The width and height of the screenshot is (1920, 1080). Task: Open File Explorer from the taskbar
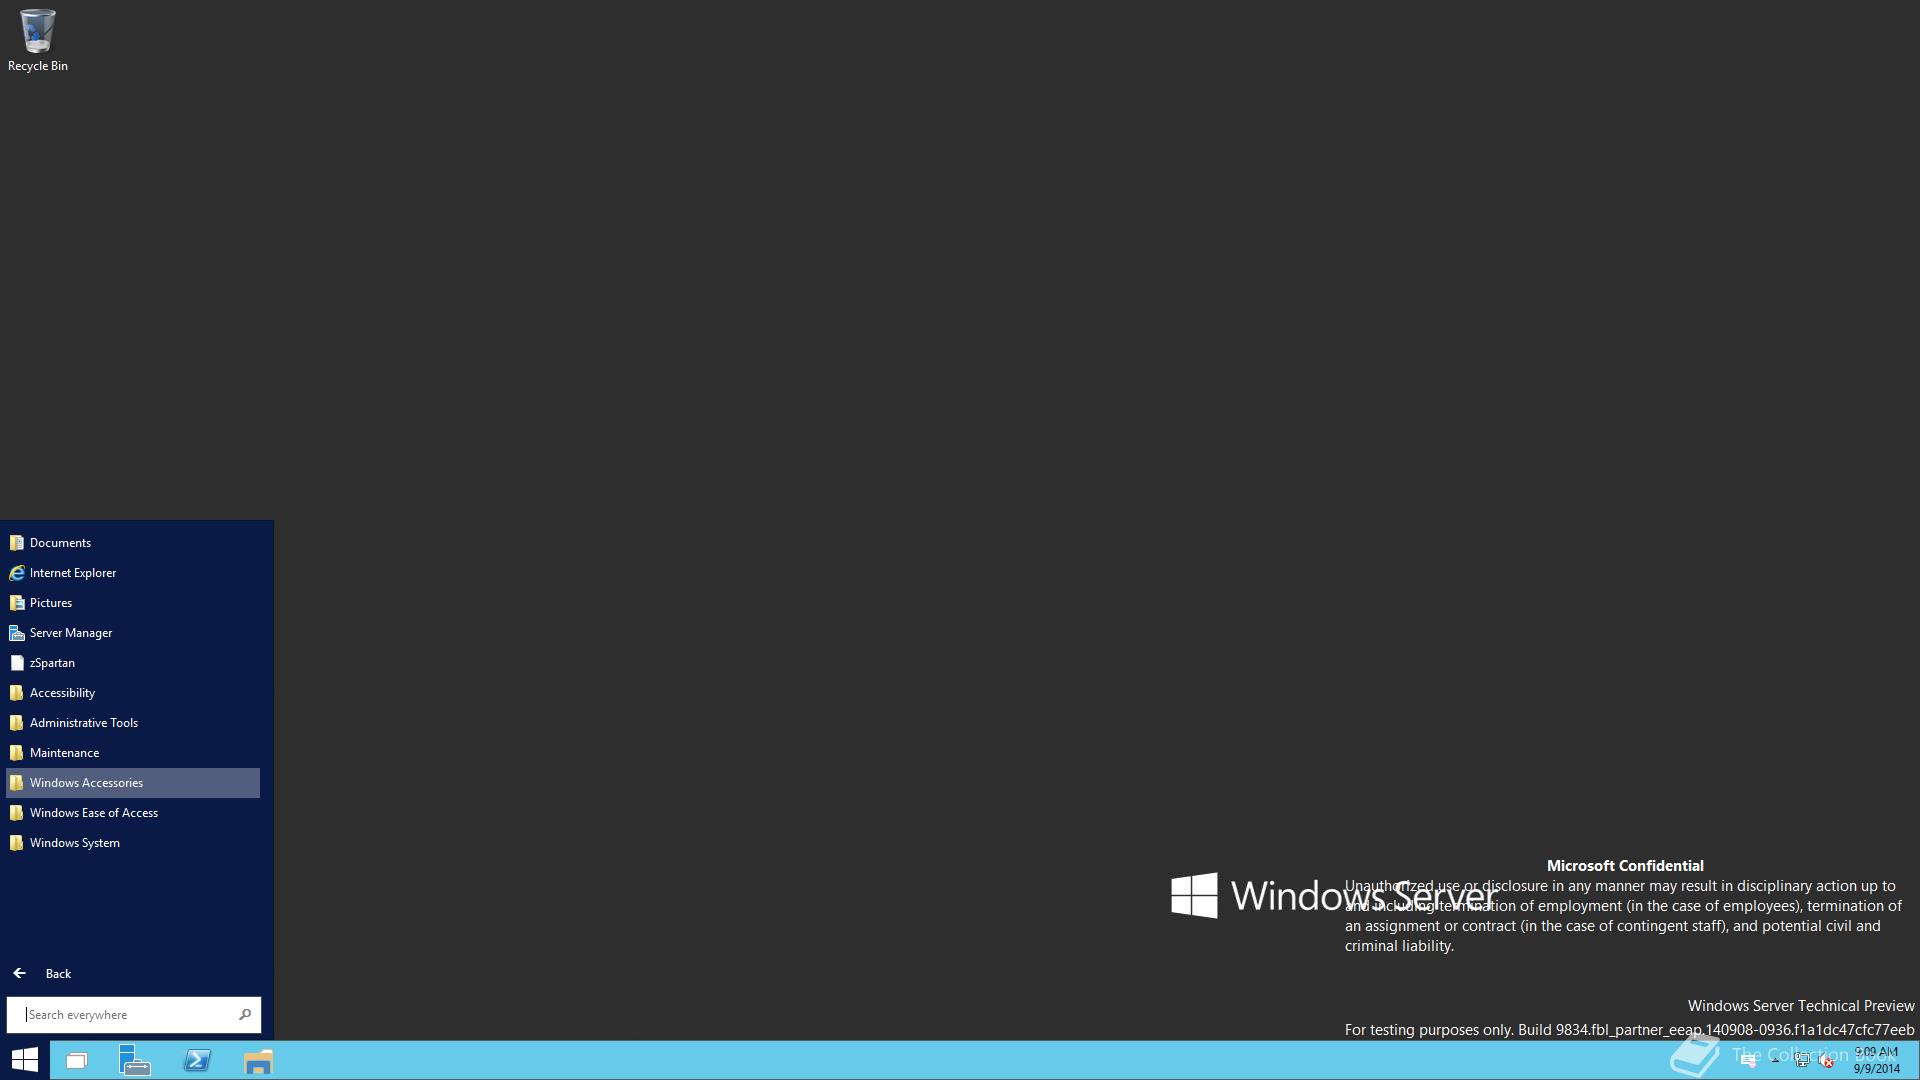[258, 1060]
